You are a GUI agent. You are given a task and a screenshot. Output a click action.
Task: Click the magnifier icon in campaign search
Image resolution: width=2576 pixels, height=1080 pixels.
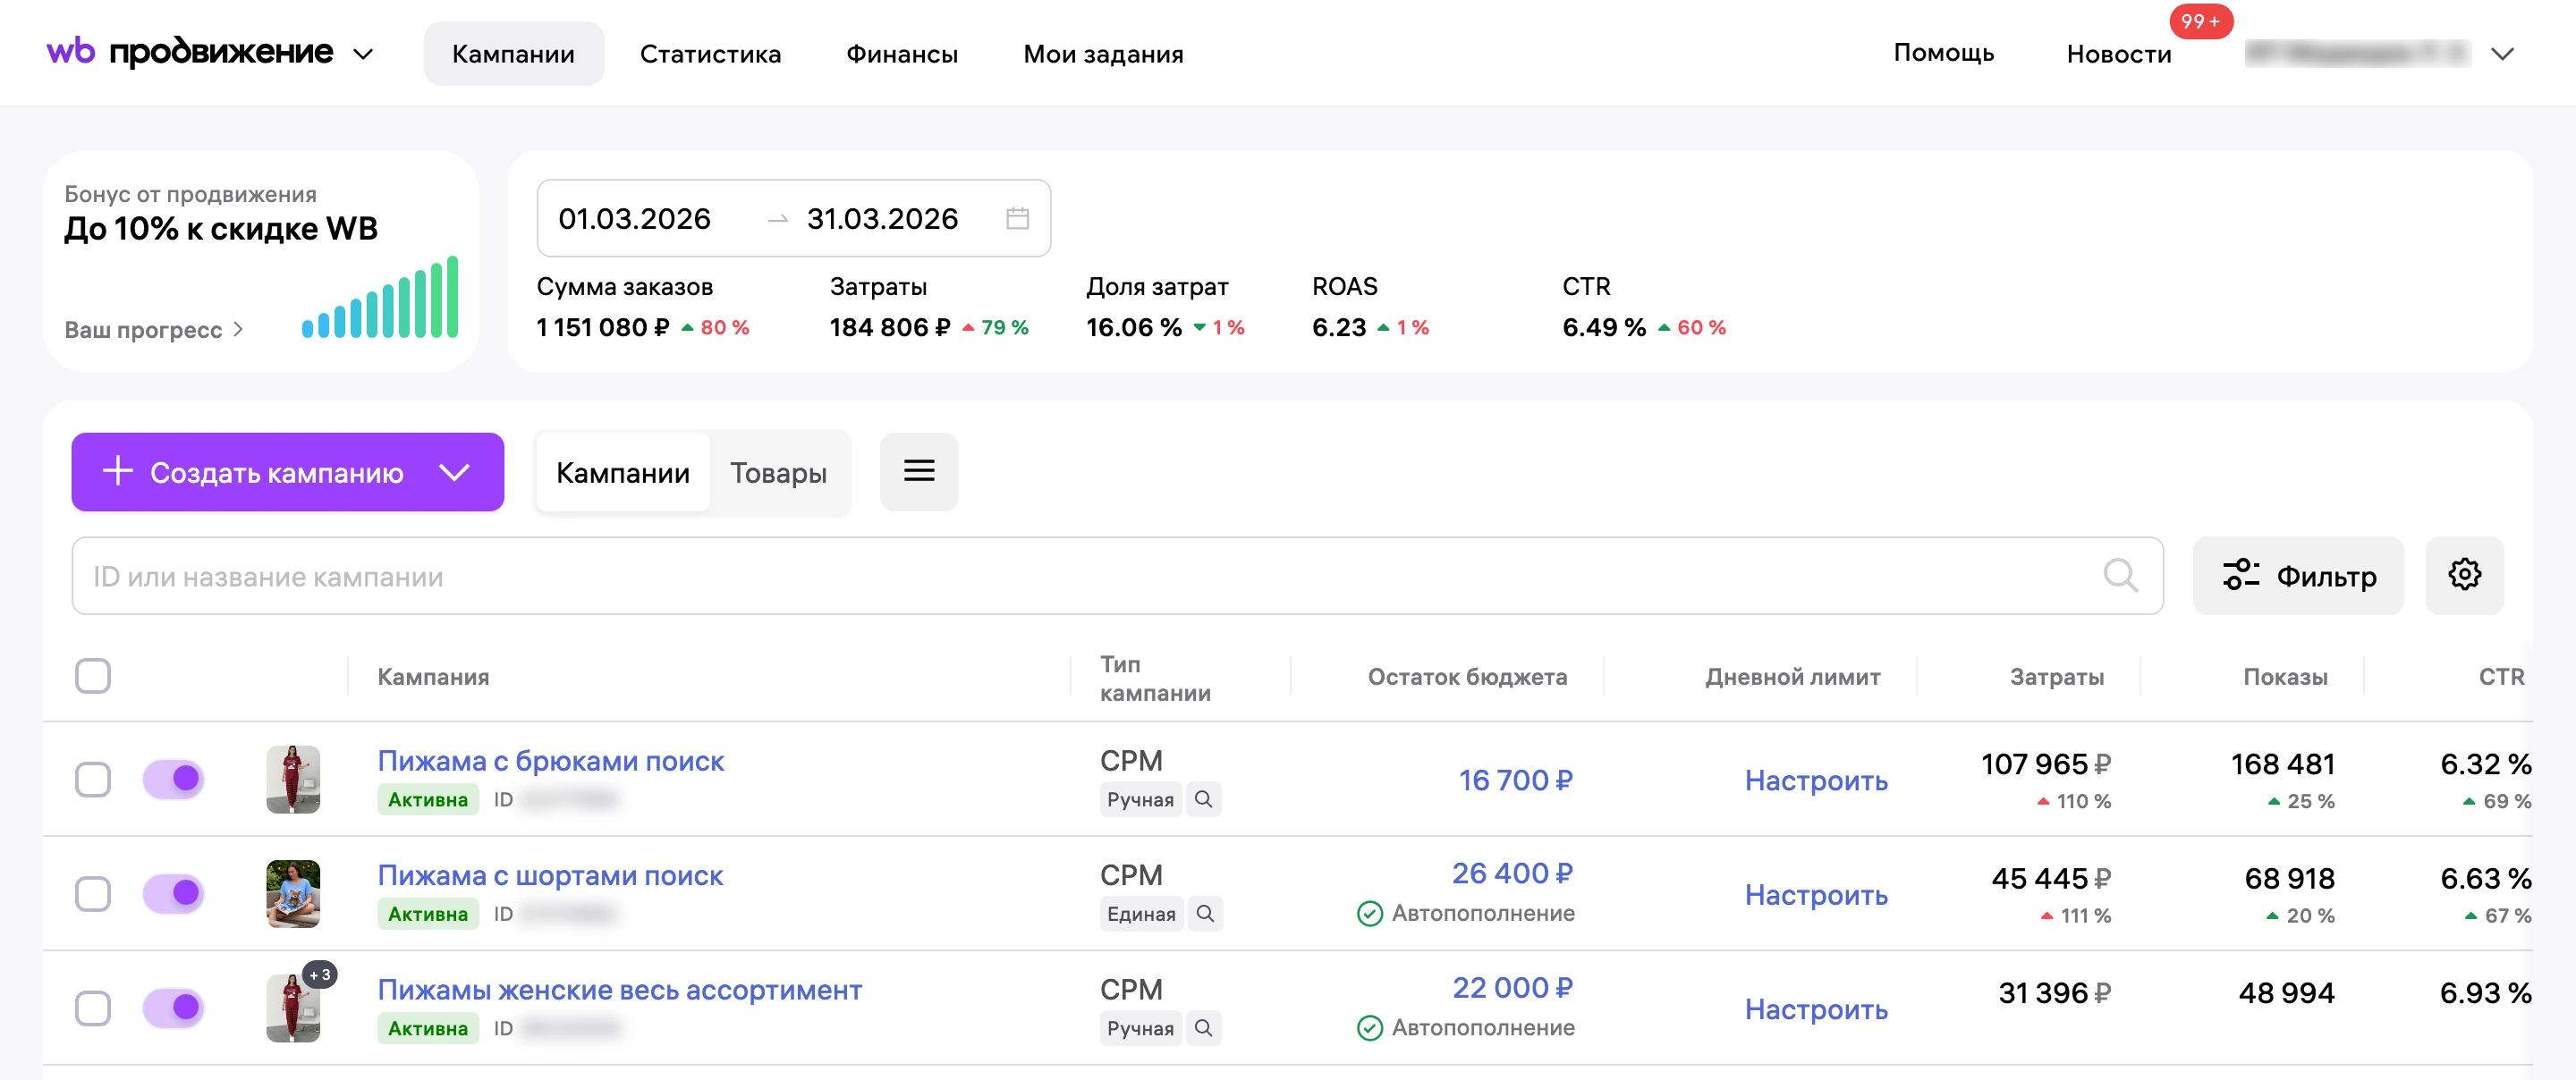(x=2119, y=575)
